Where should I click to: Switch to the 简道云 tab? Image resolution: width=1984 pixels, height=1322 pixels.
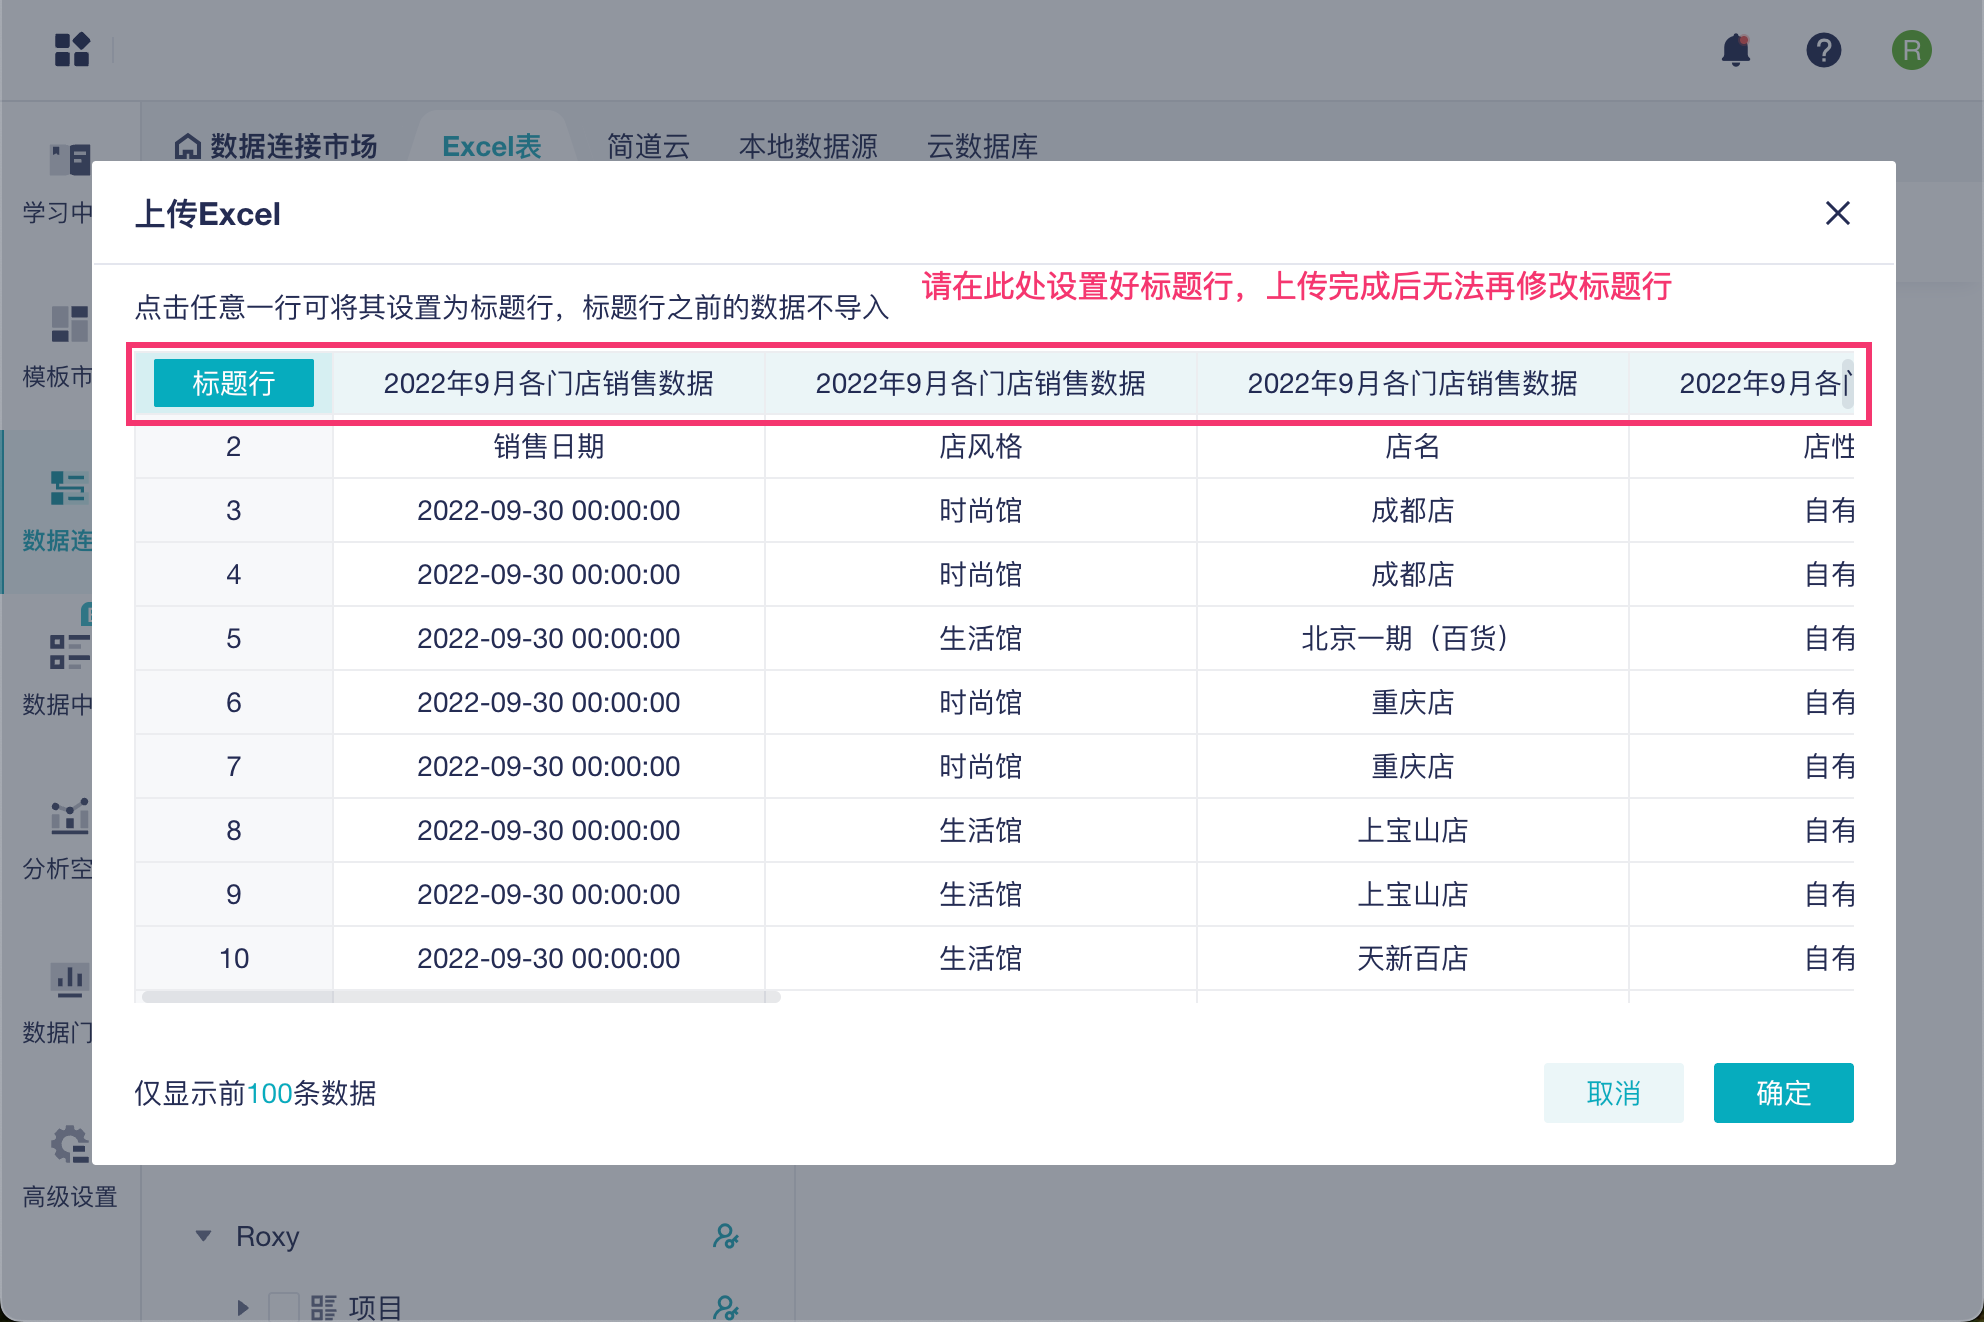point(648,146)
